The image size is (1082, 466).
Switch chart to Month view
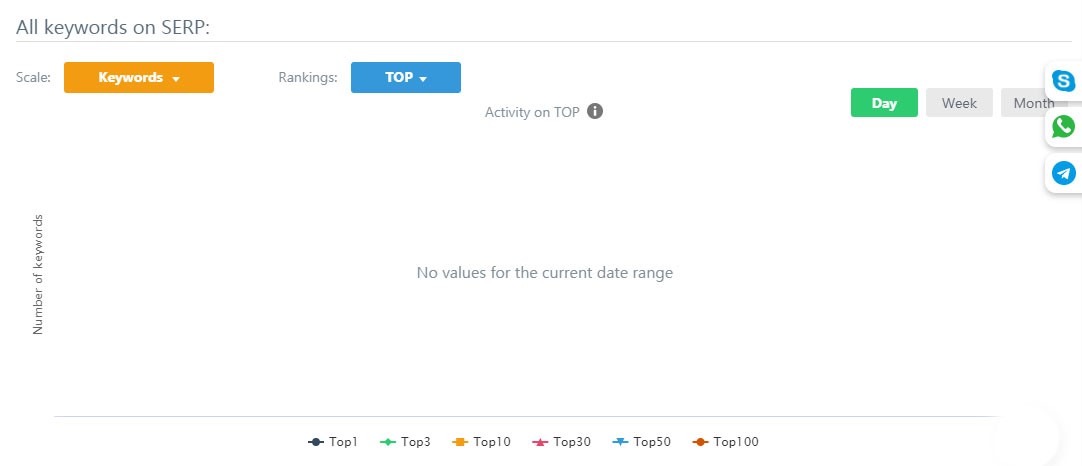pos(1034,103)
